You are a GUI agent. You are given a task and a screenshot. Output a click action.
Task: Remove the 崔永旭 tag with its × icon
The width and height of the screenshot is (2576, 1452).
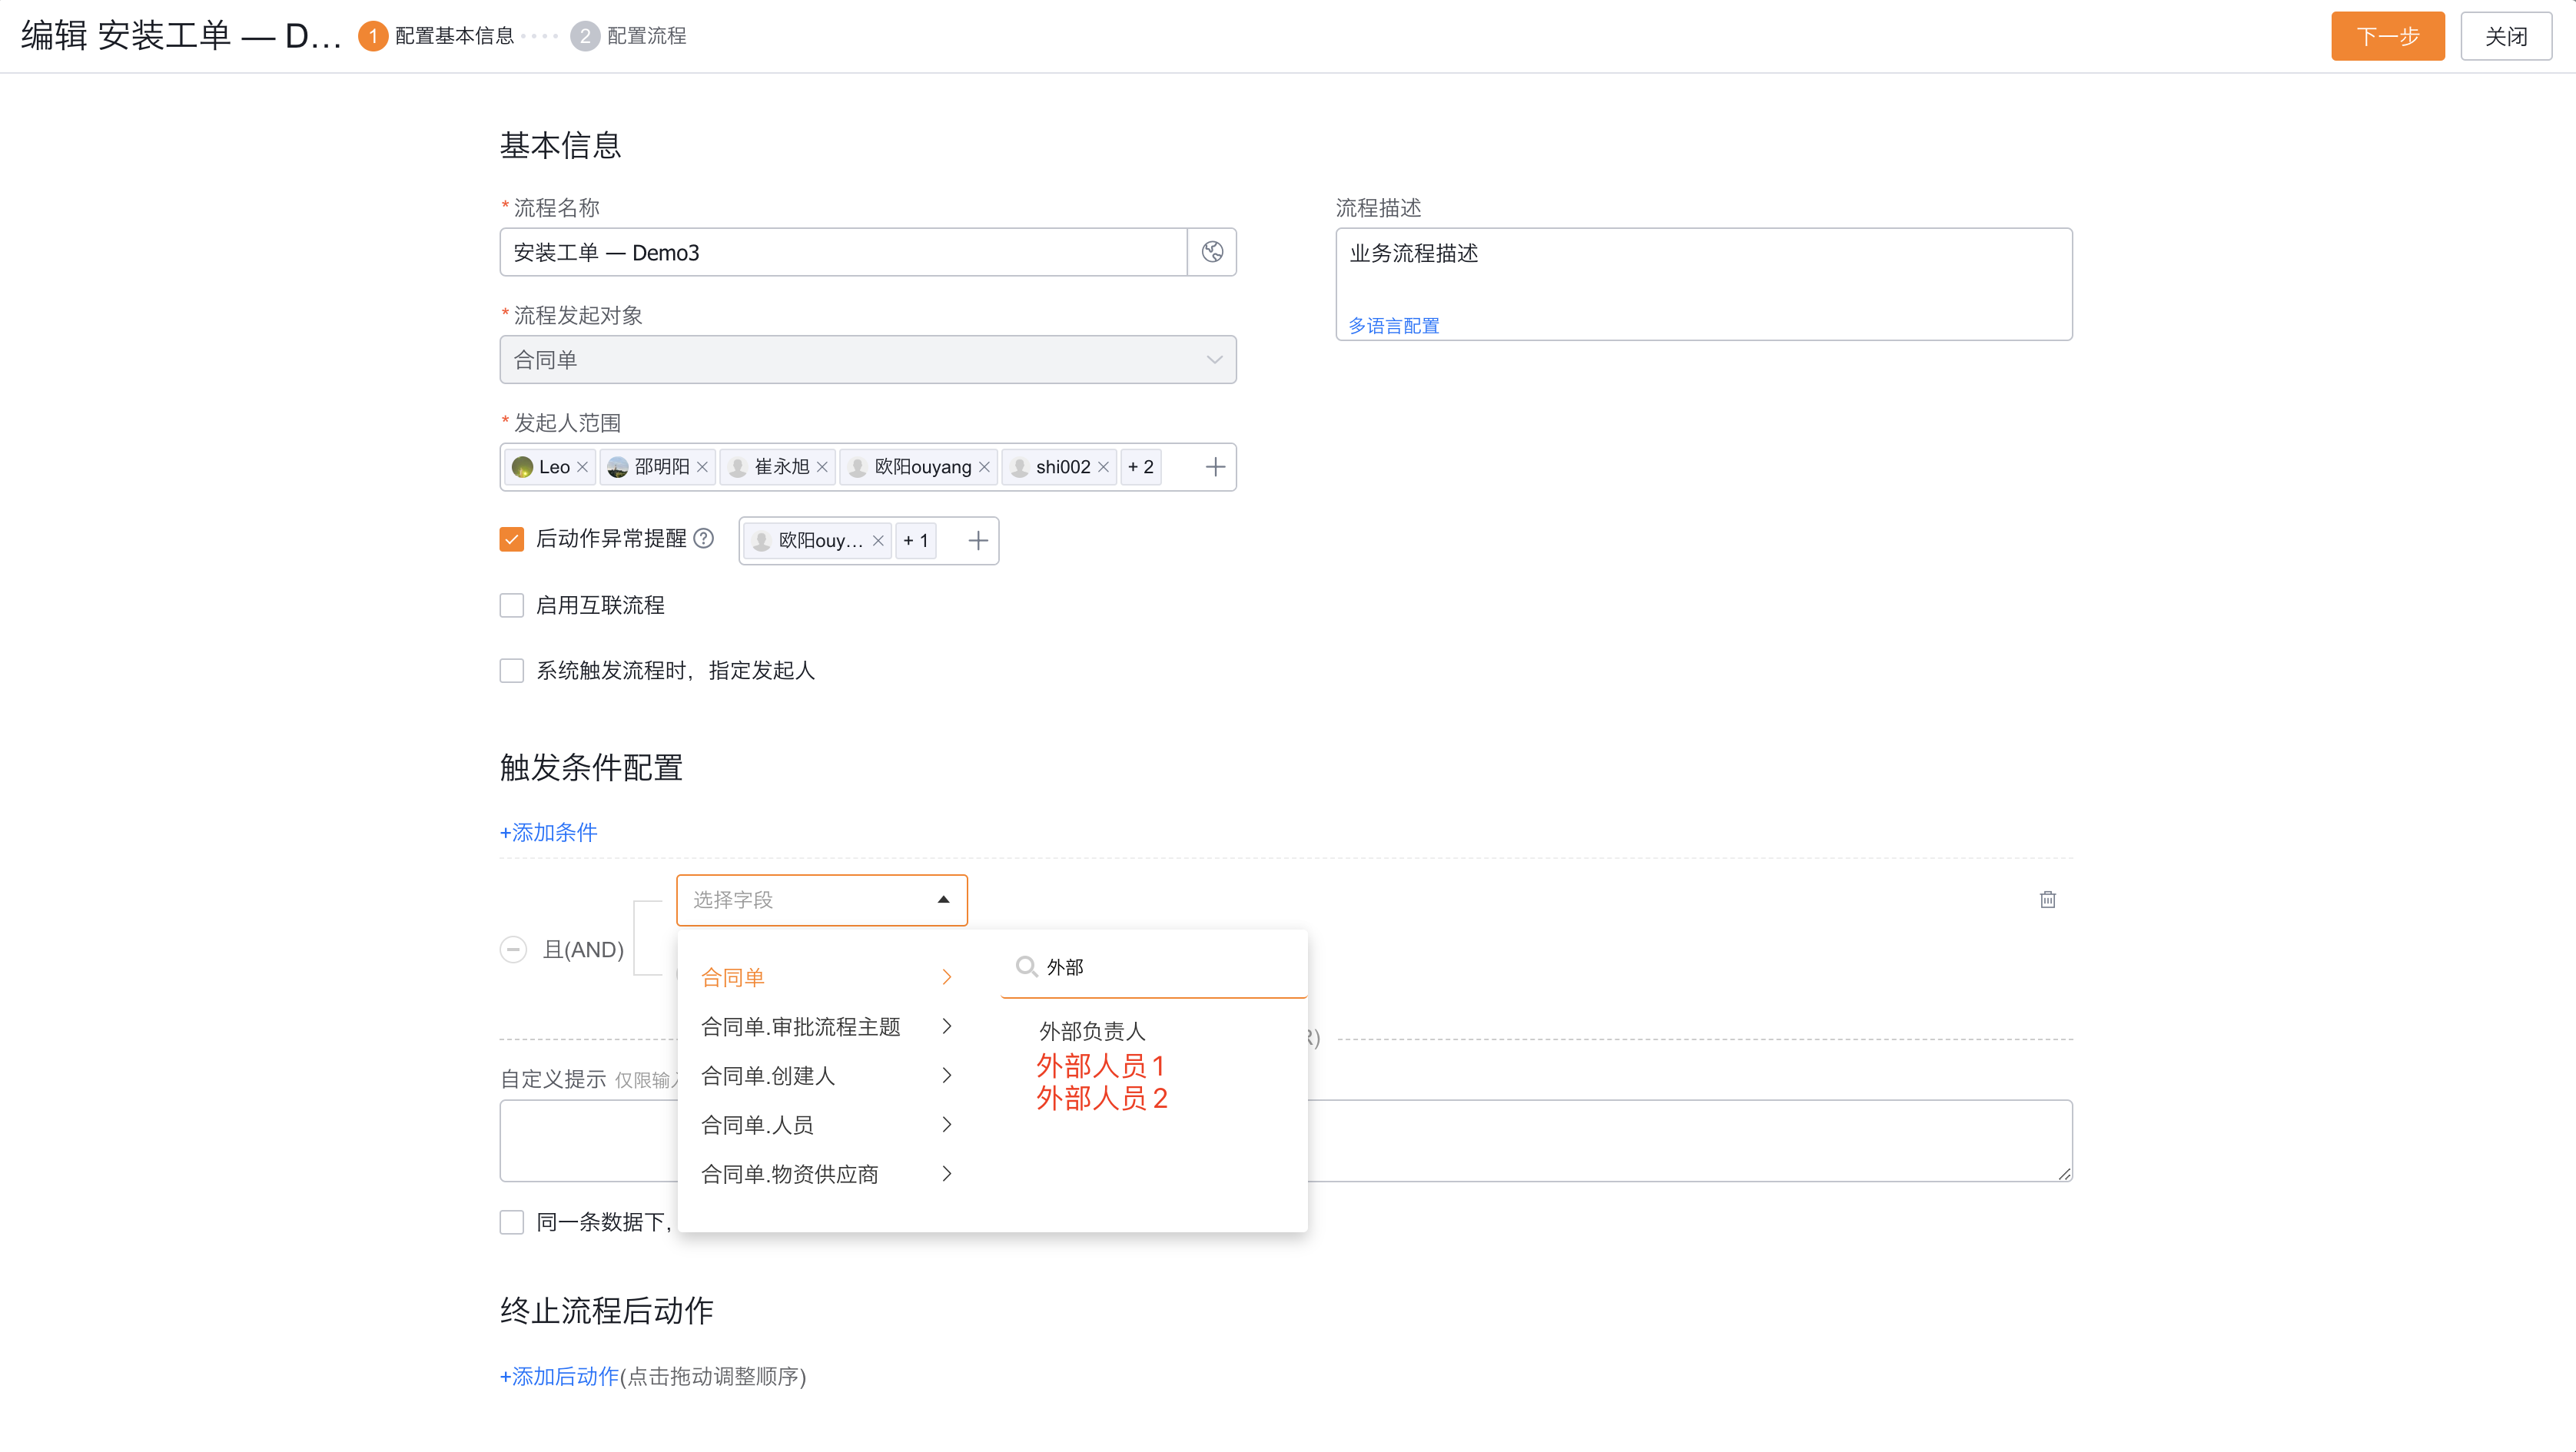coord(821,466)
